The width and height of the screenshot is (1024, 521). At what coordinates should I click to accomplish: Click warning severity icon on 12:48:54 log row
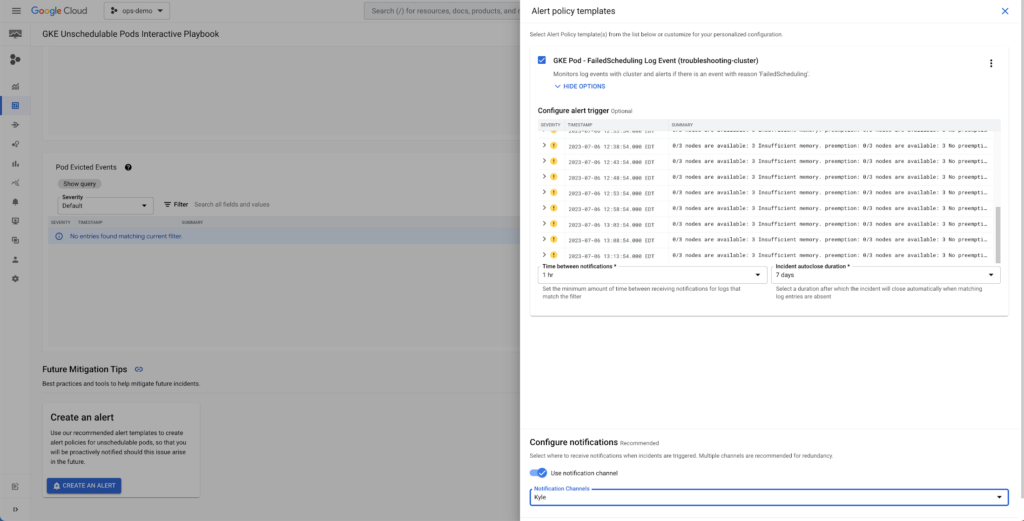point(553,177)
